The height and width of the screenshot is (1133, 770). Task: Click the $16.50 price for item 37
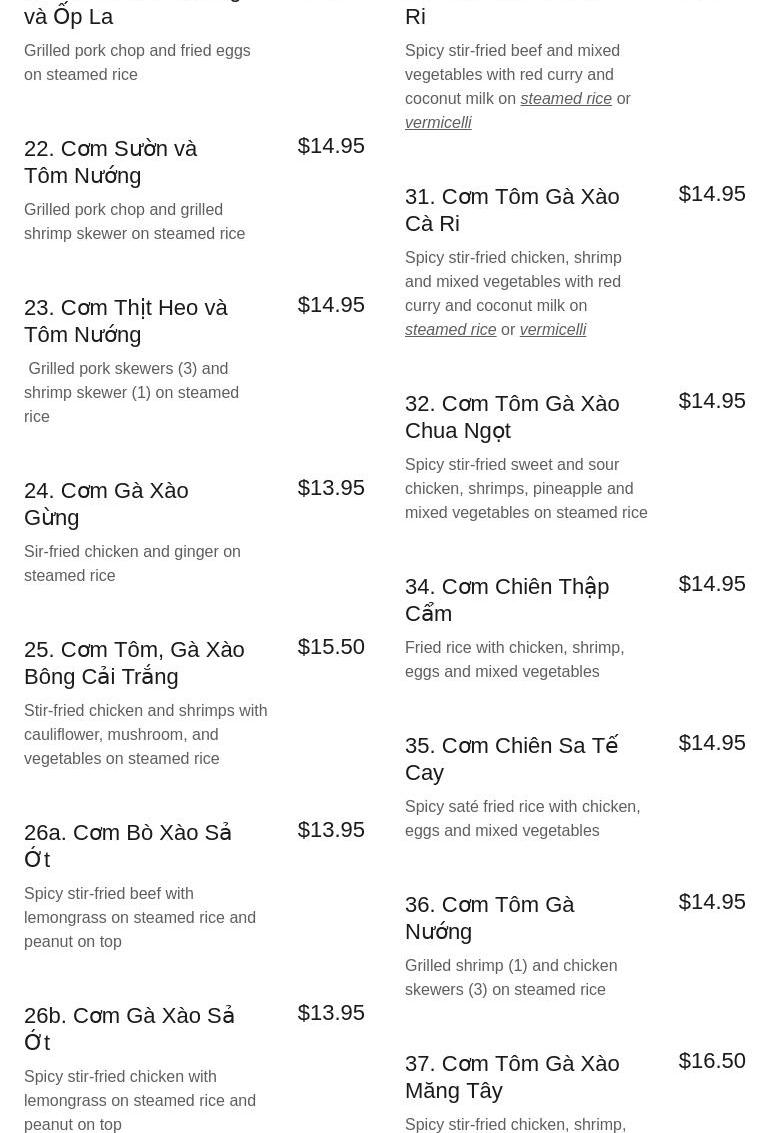(711, 1061)
